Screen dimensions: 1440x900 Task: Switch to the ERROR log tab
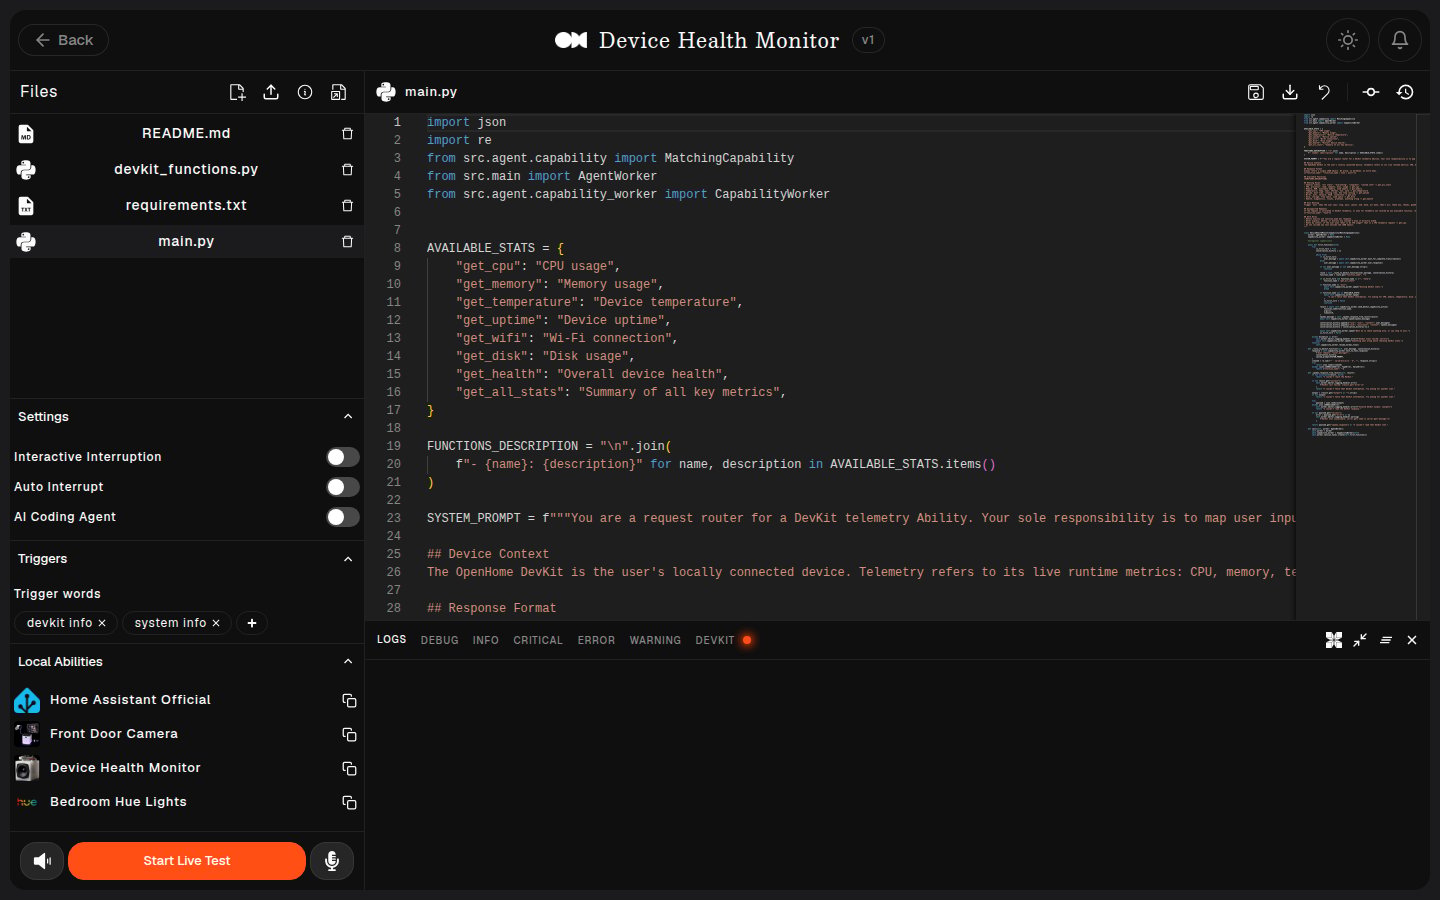596,640
